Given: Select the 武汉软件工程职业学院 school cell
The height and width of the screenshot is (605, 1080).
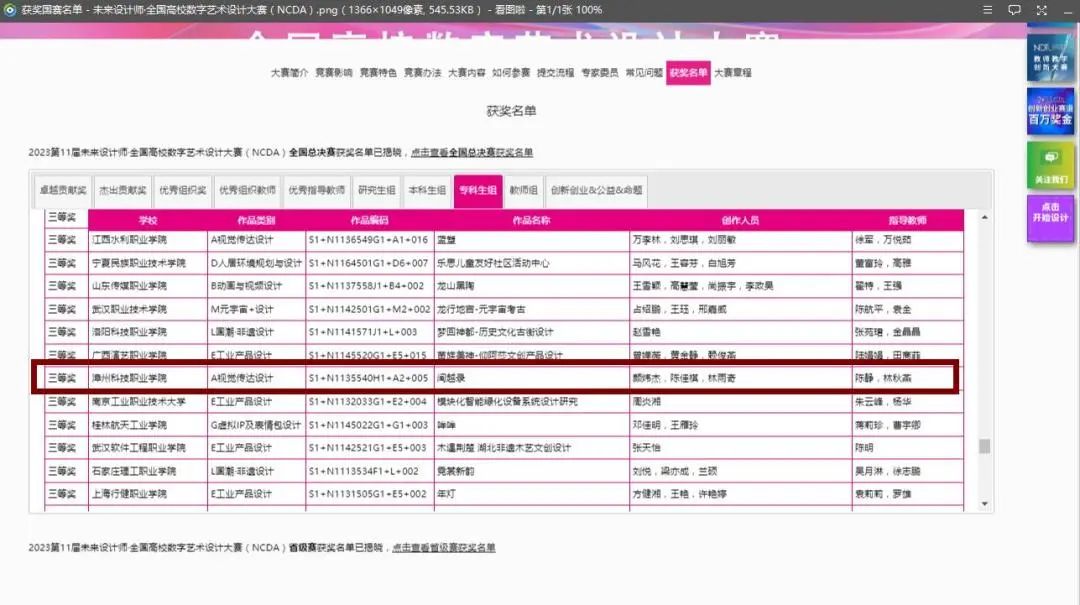Looking at the screenshot, I should (x=148, y=448).
